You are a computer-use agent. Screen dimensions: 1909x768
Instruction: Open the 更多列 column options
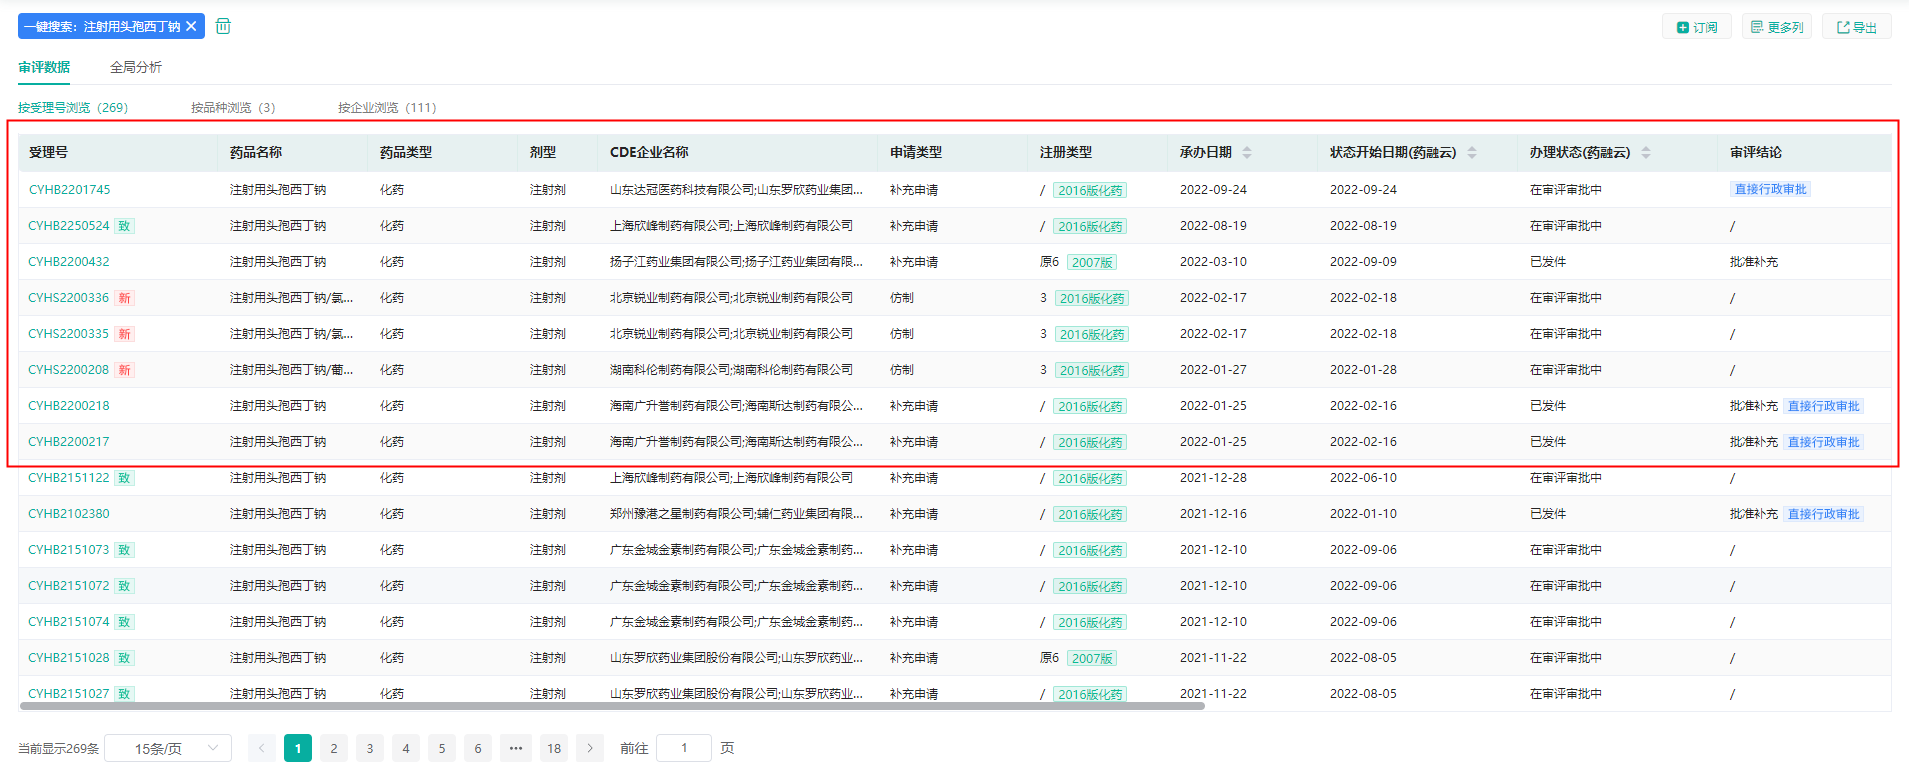tap(1777, 27)
